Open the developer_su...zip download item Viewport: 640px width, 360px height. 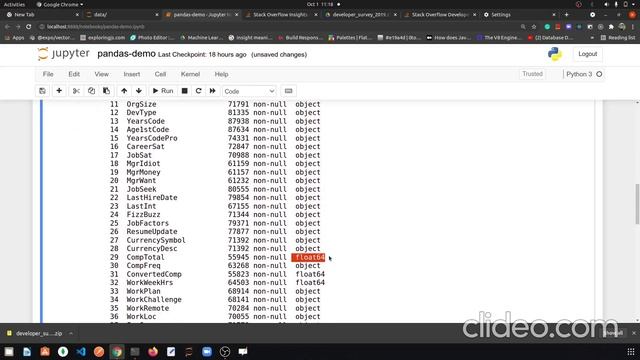click(x=35, y=333)
